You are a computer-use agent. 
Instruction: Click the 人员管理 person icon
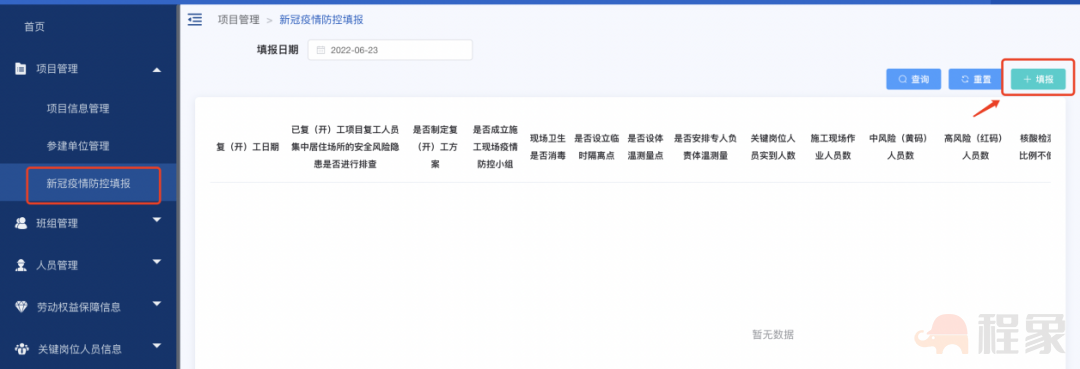(21, 265)
